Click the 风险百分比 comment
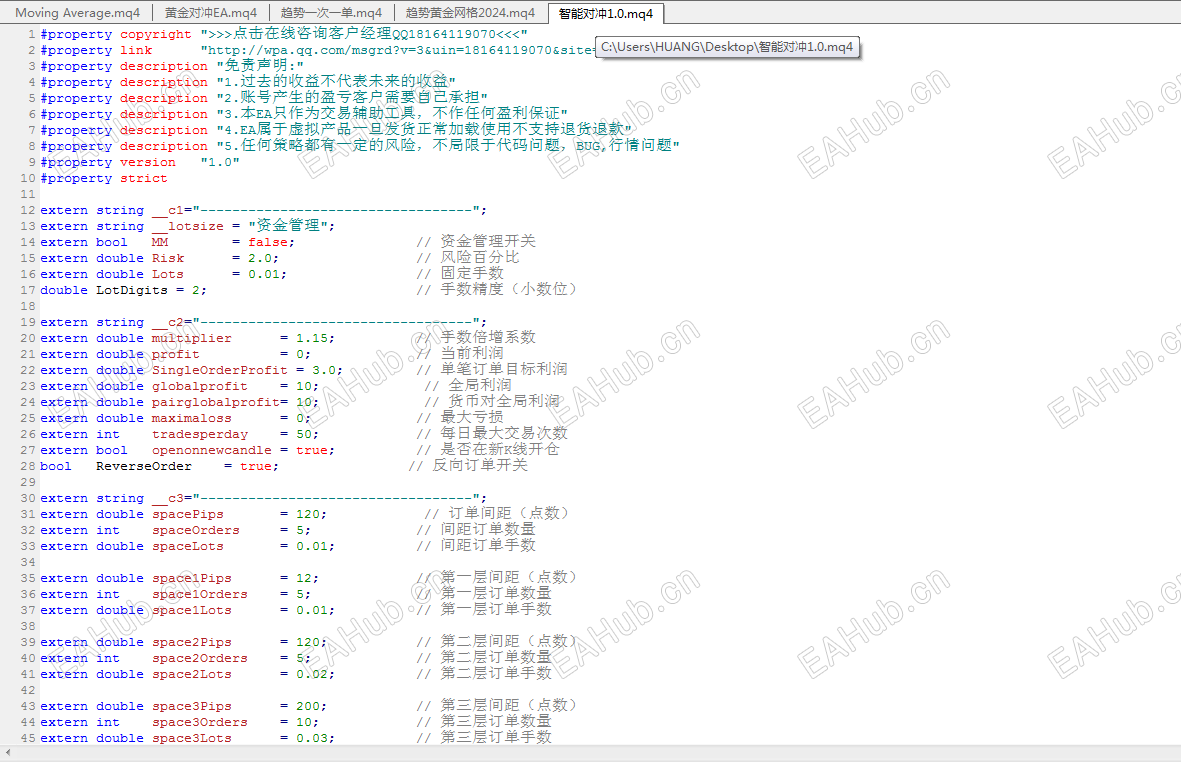 (480, 257)
